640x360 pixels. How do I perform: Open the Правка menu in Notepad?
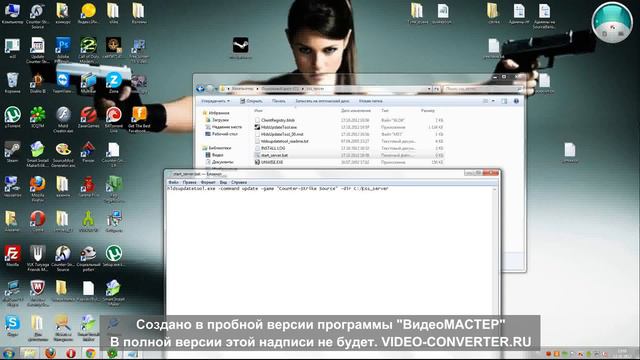189,182
